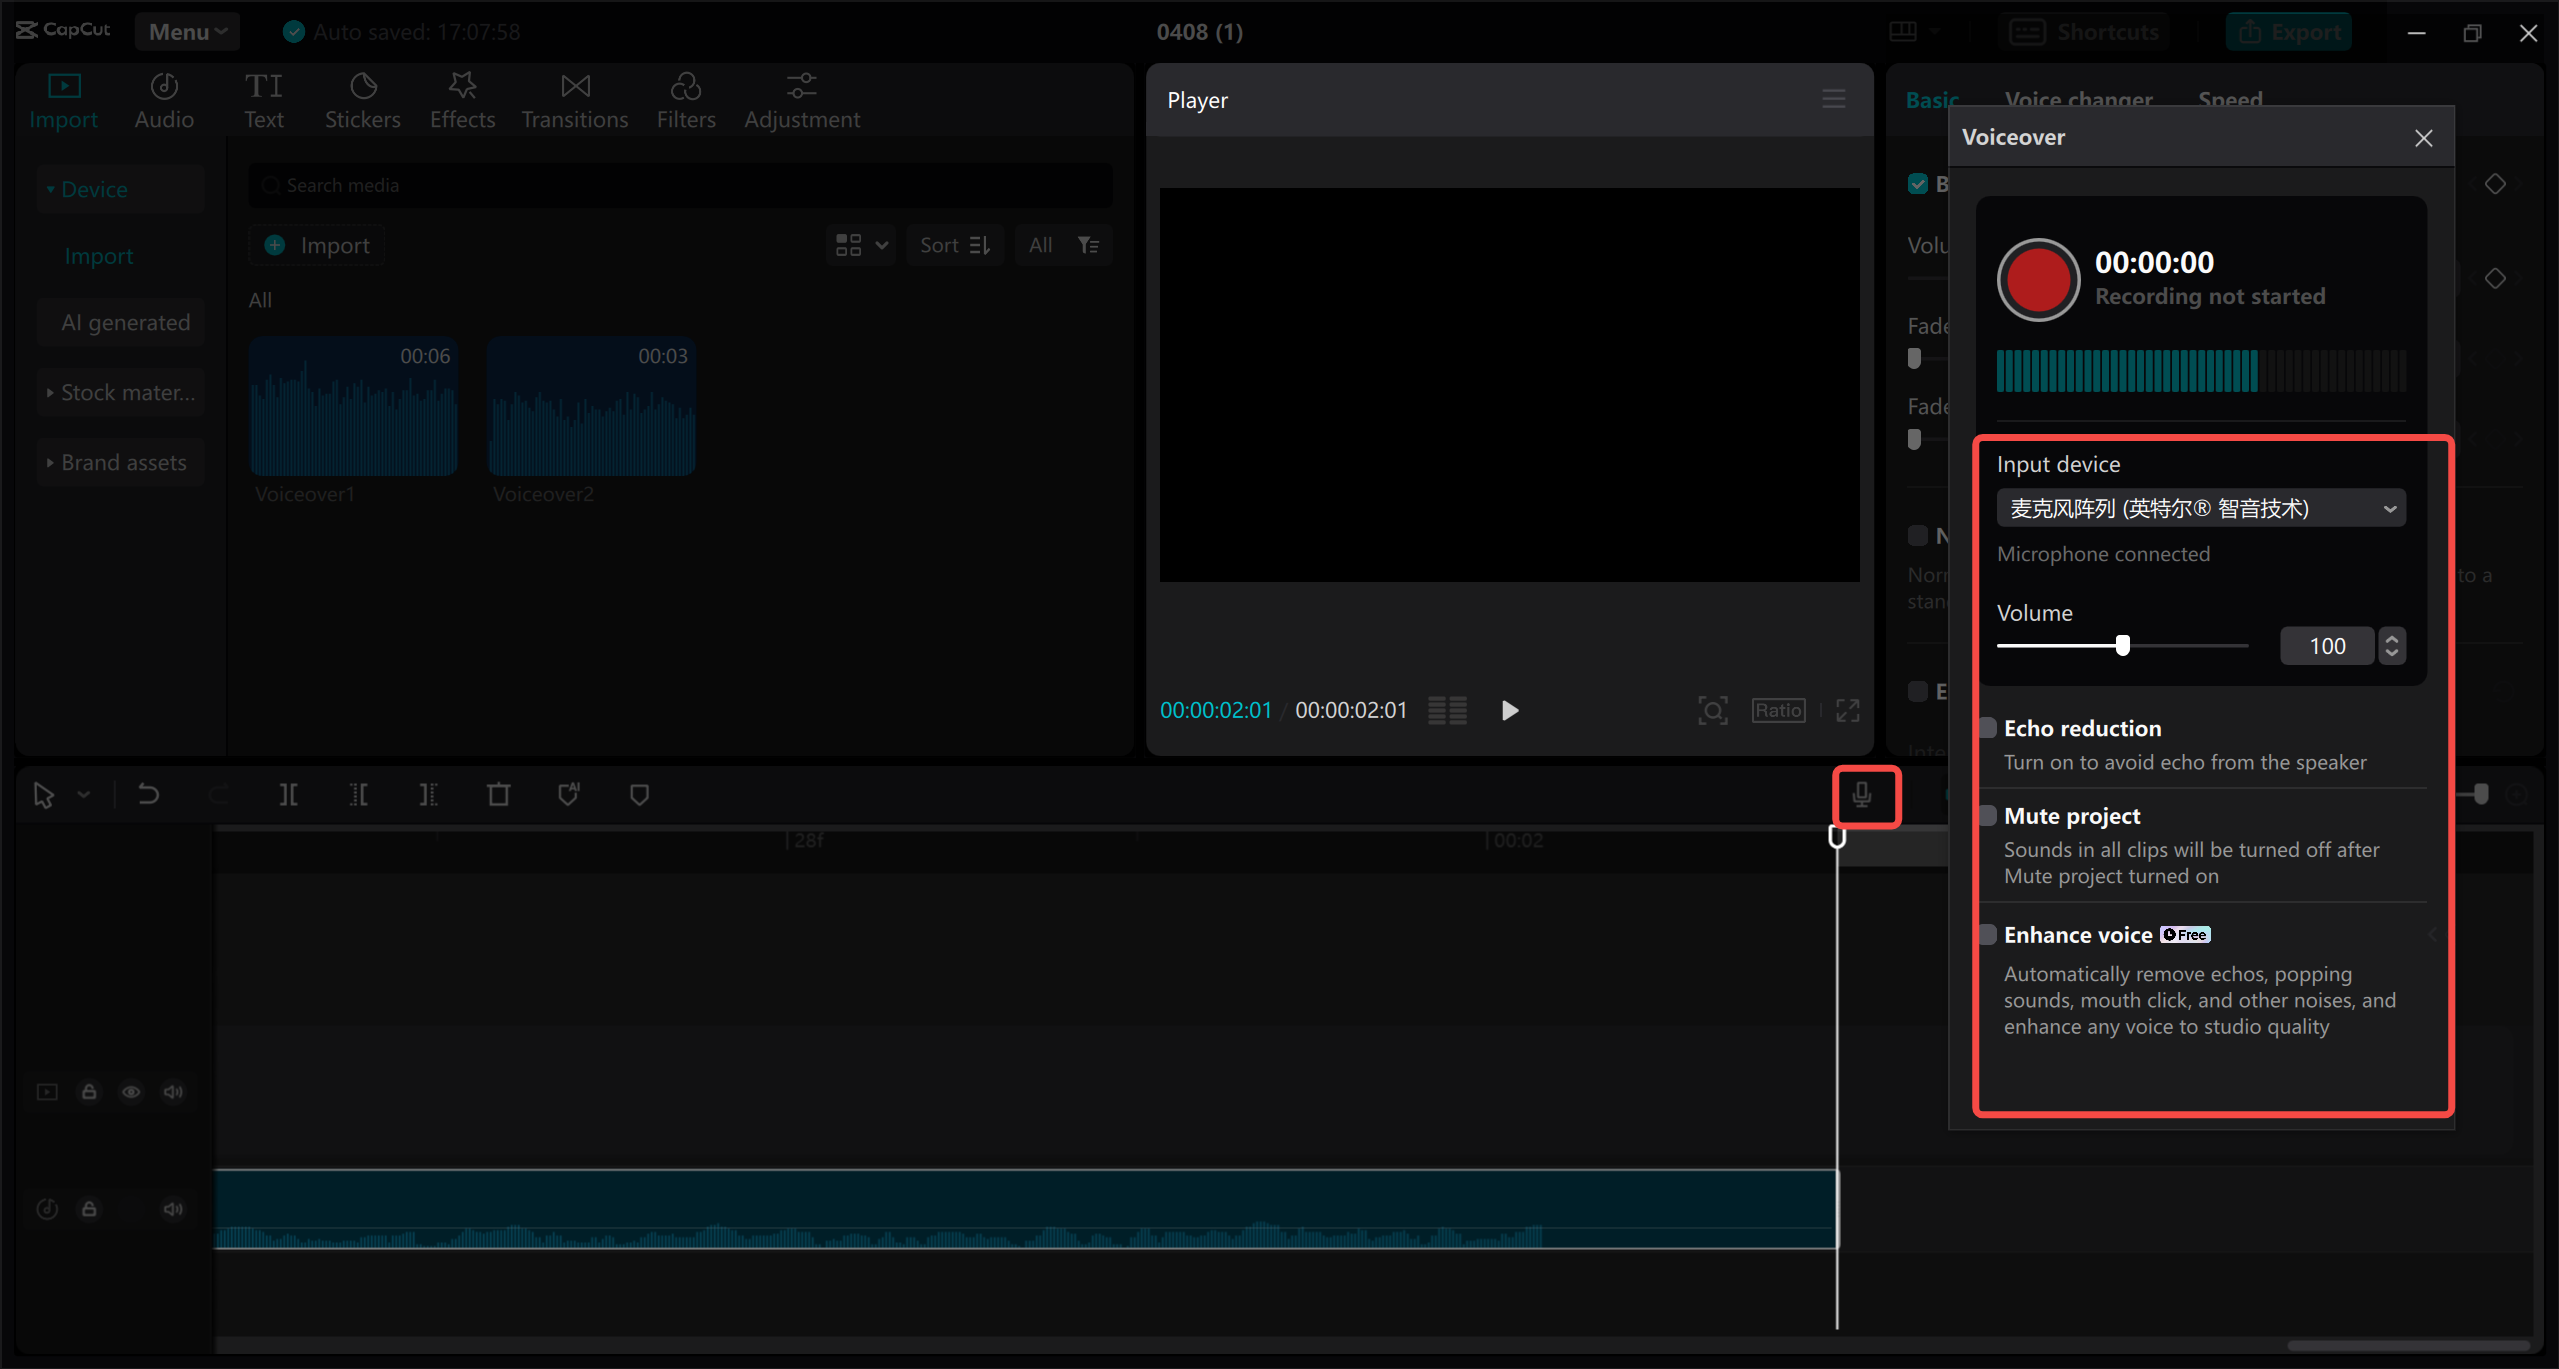Screen dimensions: 2559x1369
Task: Enable Enhance voice checkbox
Action: coord(1990,934)
